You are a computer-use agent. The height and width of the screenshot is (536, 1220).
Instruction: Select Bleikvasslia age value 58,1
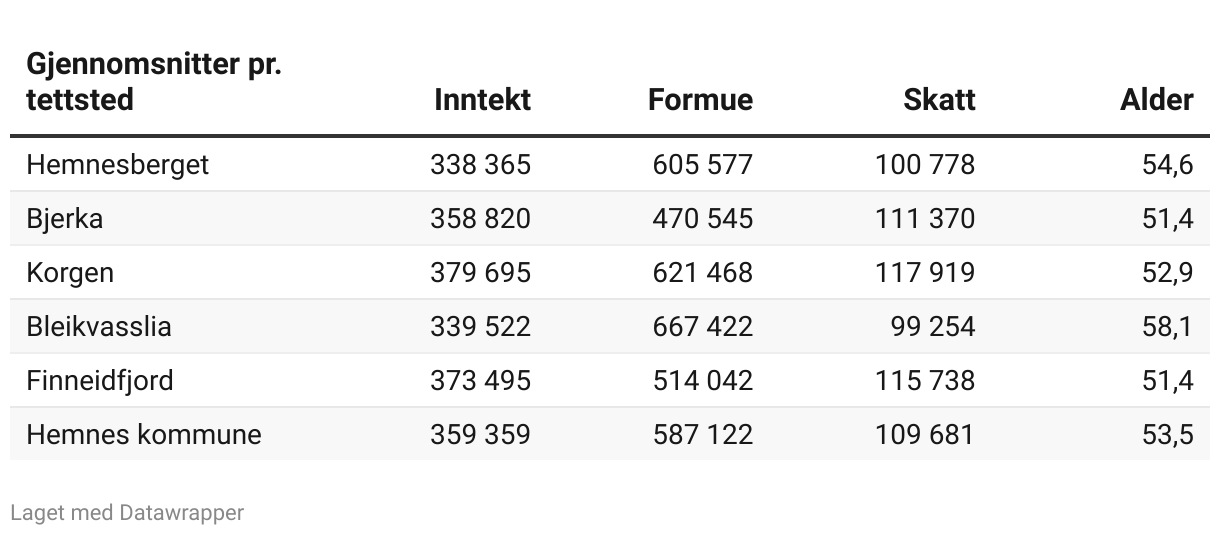(x=1167, y=326)
